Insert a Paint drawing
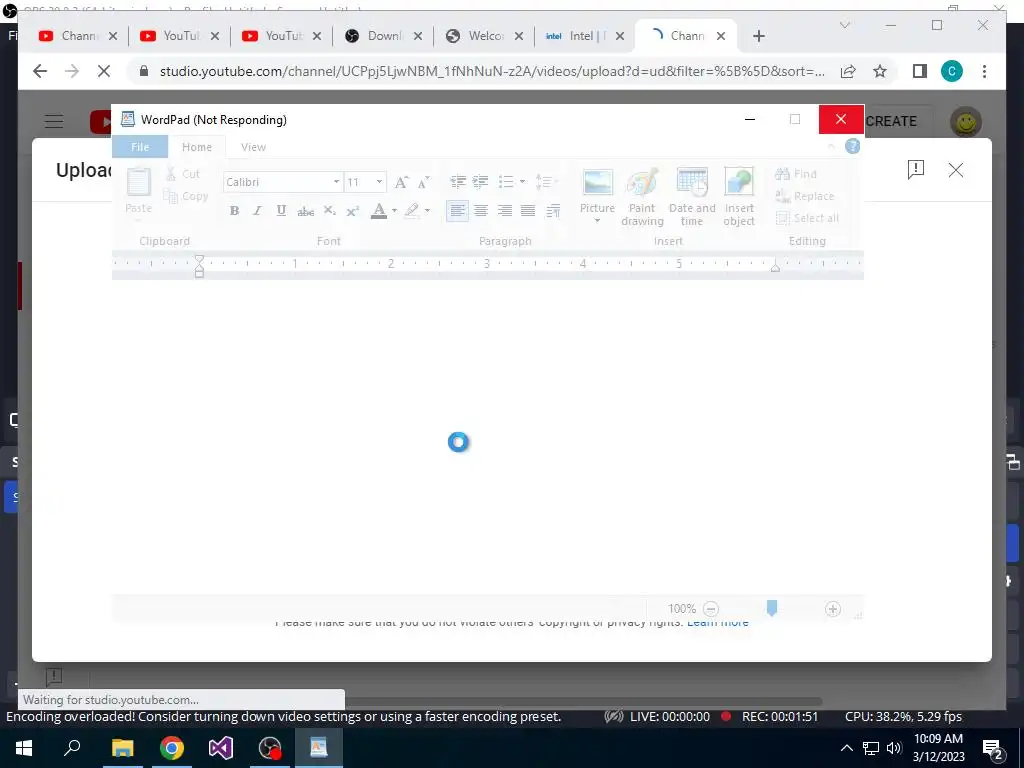 (x=642, y=197)
